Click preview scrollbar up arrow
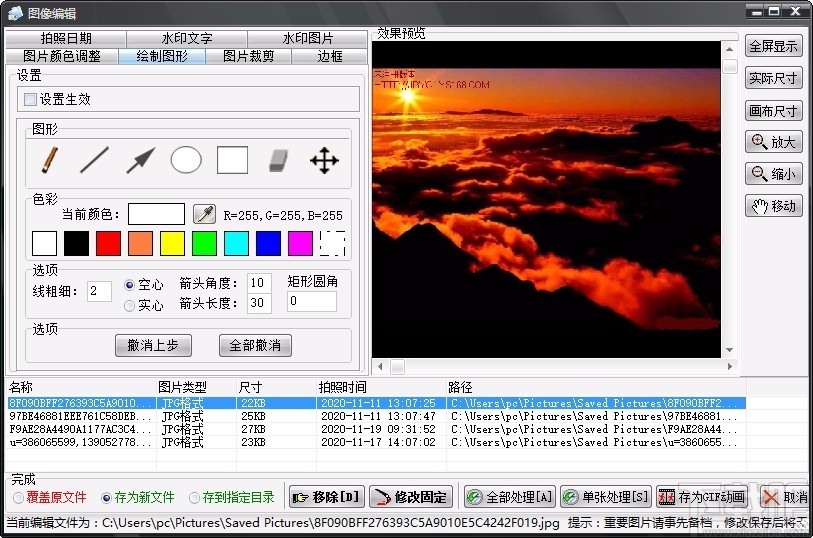813x538 pixels. pyautogui.click(x=730, y=49)
